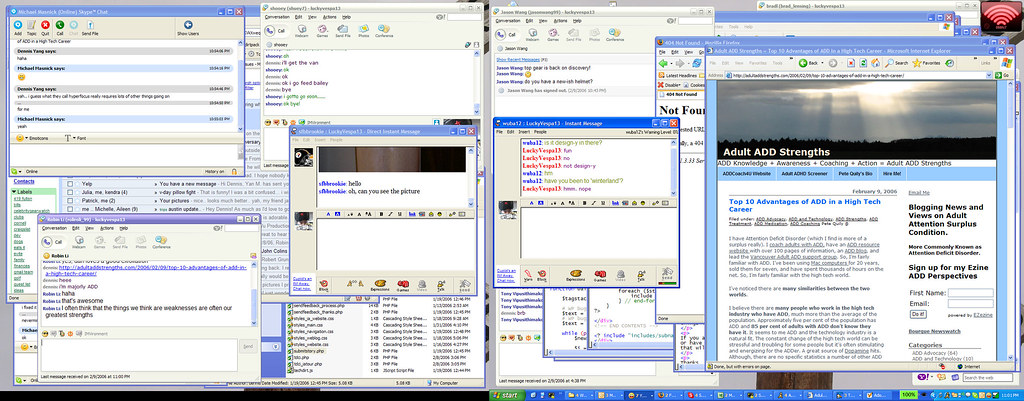The width and height of the screenshot is (1024, 401).
Task: Click Send File in Skype chat toolbar
Action: (89, 25)
